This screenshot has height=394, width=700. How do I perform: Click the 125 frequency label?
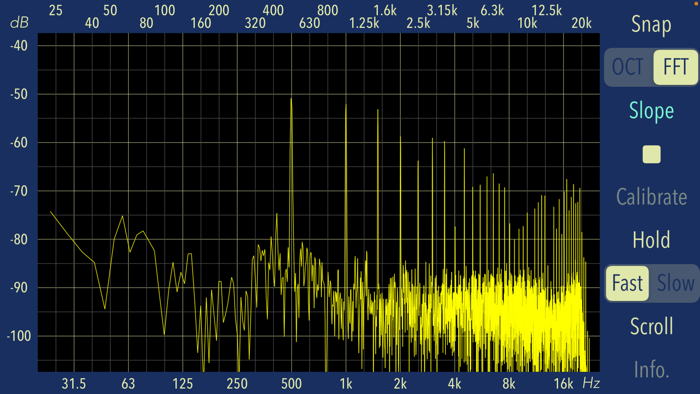(183, 383)
